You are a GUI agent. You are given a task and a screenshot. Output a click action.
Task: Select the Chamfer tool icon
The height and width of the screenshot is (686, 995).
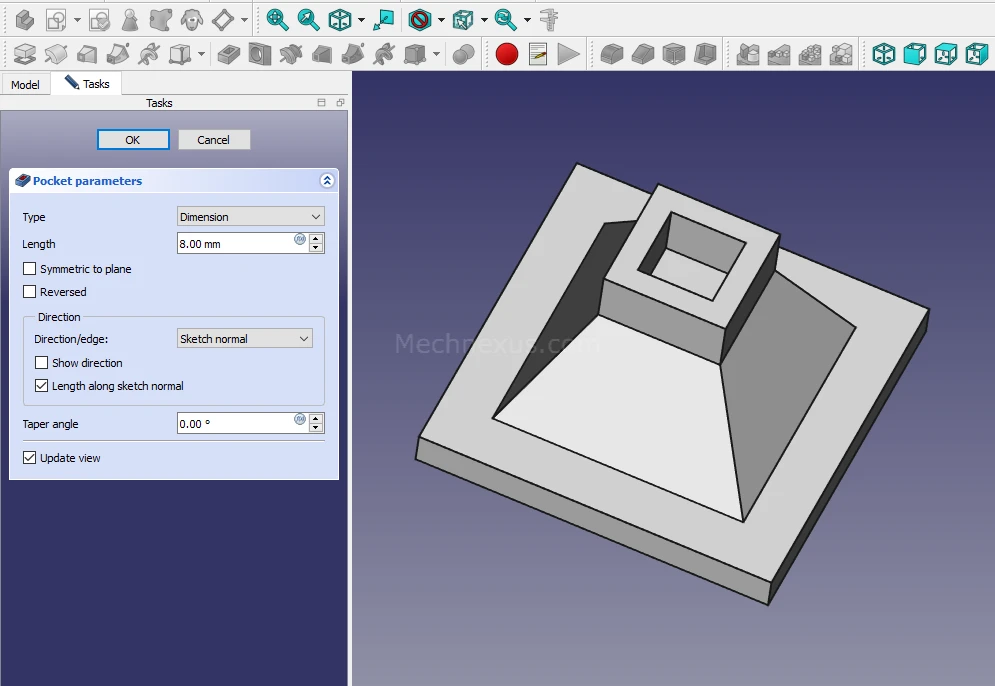643,54
